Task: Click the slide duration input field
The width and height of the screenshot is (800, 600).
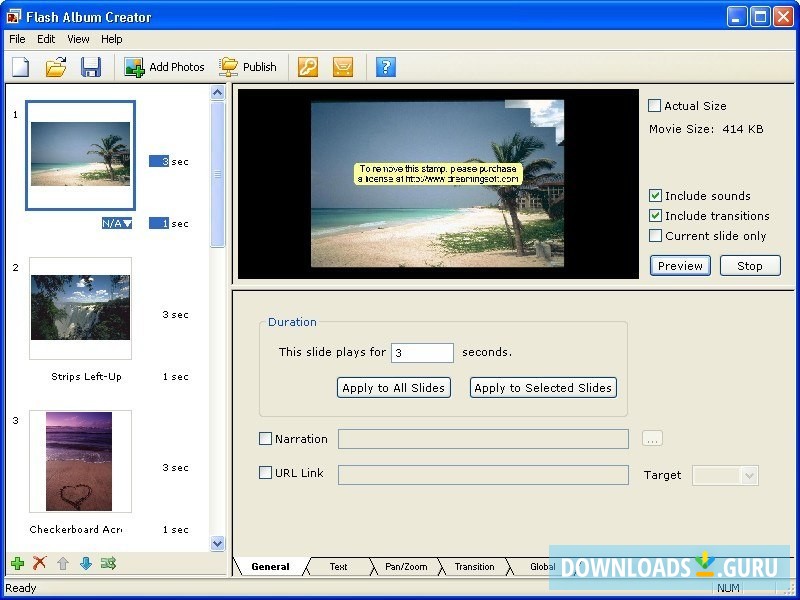Action: pos(422,352)
